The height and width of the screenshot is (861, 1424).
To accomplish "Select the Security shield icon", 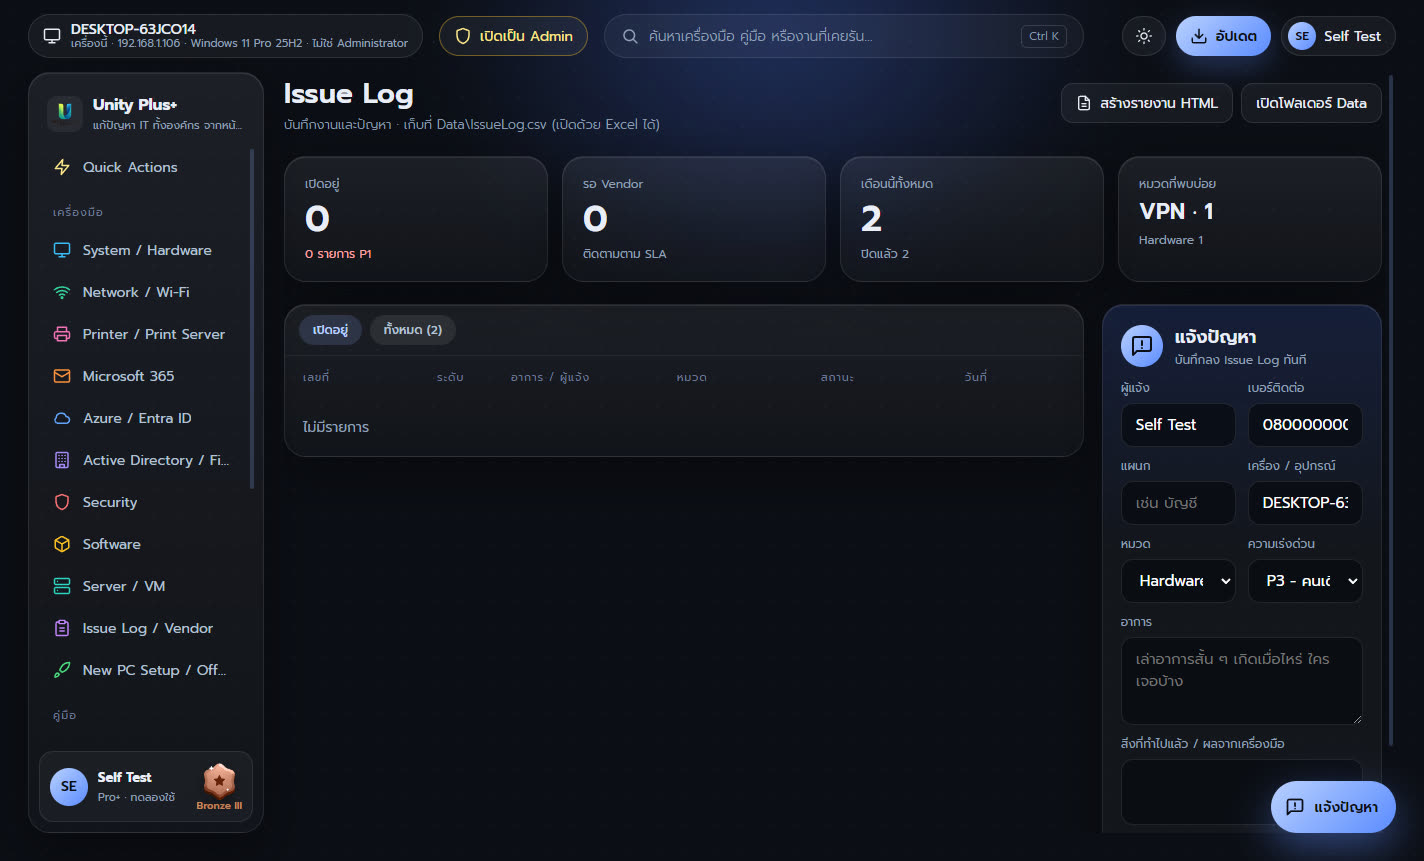I will [62, 502].
